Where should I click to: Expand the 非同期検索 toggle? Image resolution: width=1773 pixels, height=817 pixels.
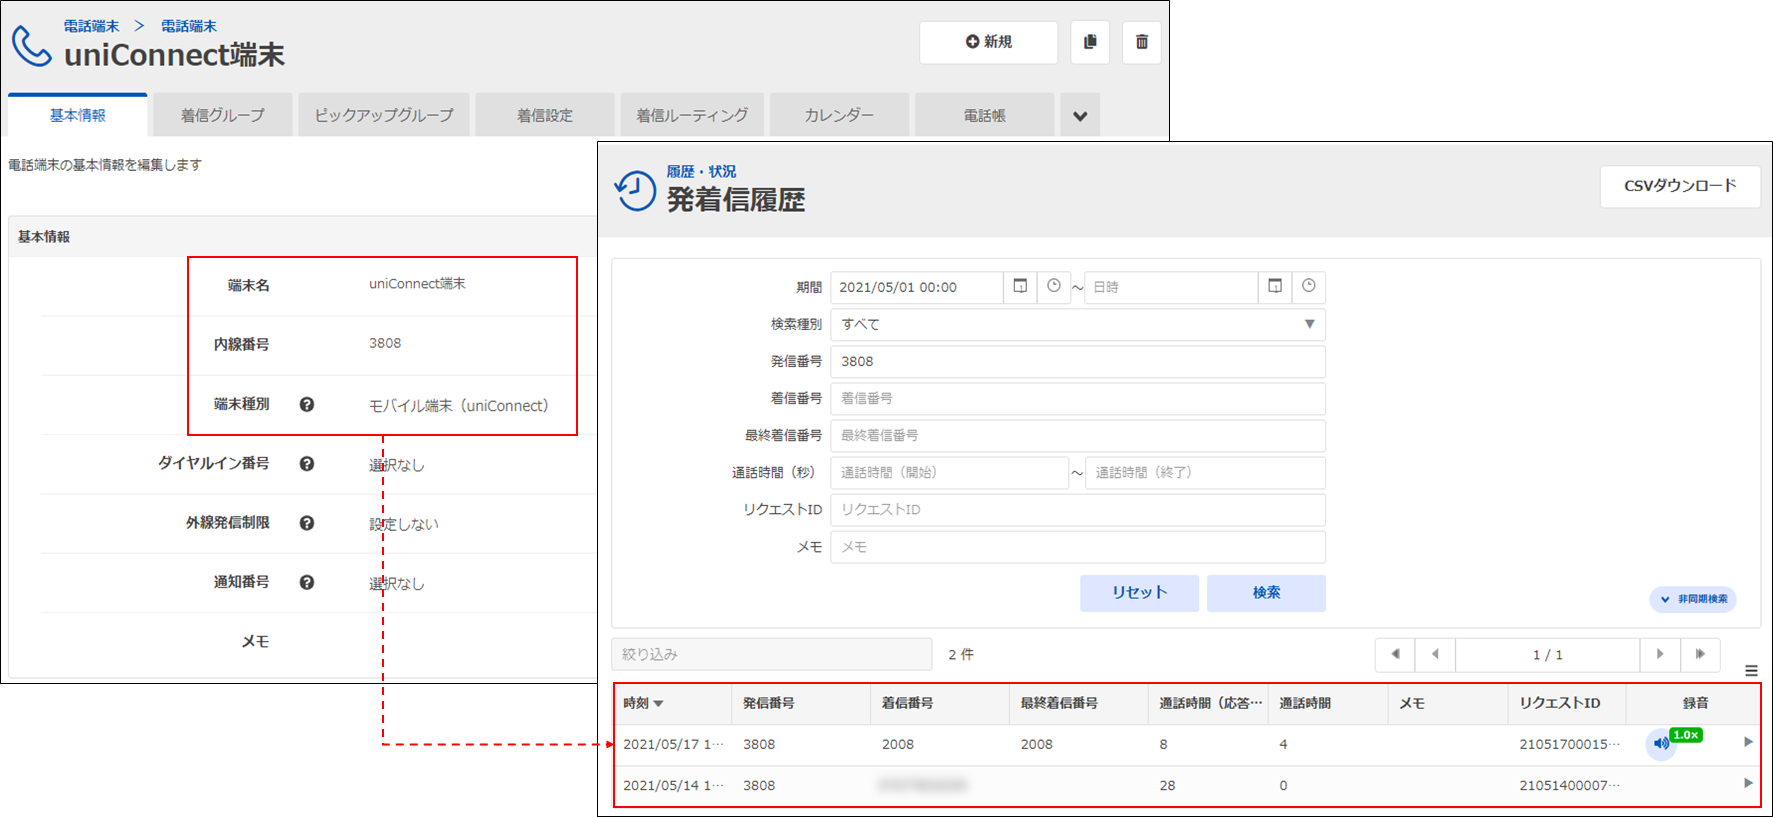coord(1693,599)
